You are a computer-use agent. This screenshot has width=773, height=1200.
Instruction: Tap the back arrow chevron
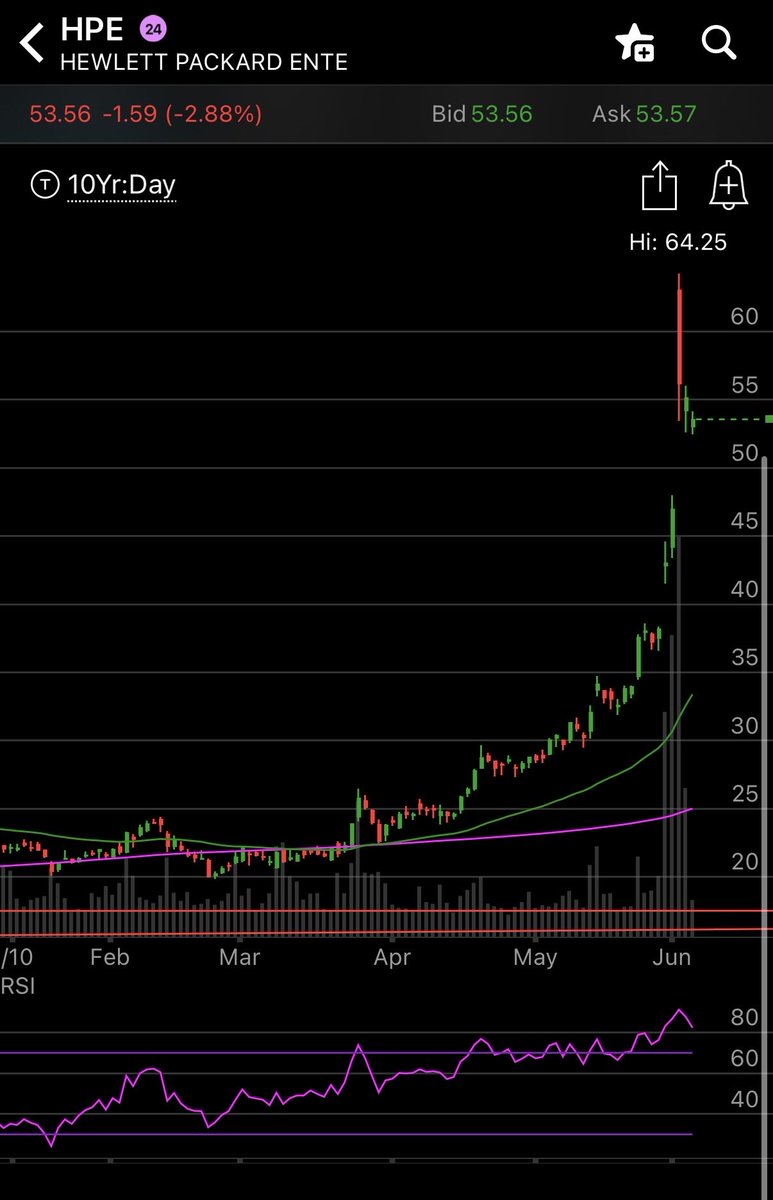point(32,43)
